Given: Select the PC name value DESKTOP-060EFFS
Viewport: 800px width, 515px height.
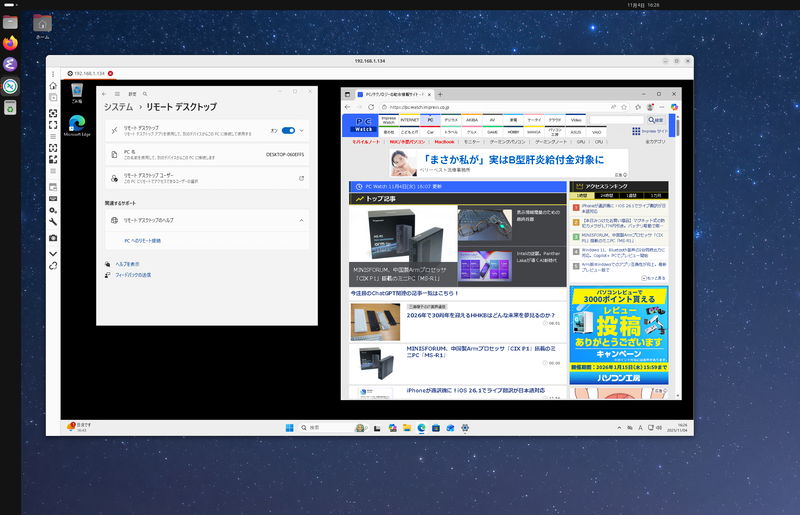Looking at the screenshot, I should (x=285, y=154).
